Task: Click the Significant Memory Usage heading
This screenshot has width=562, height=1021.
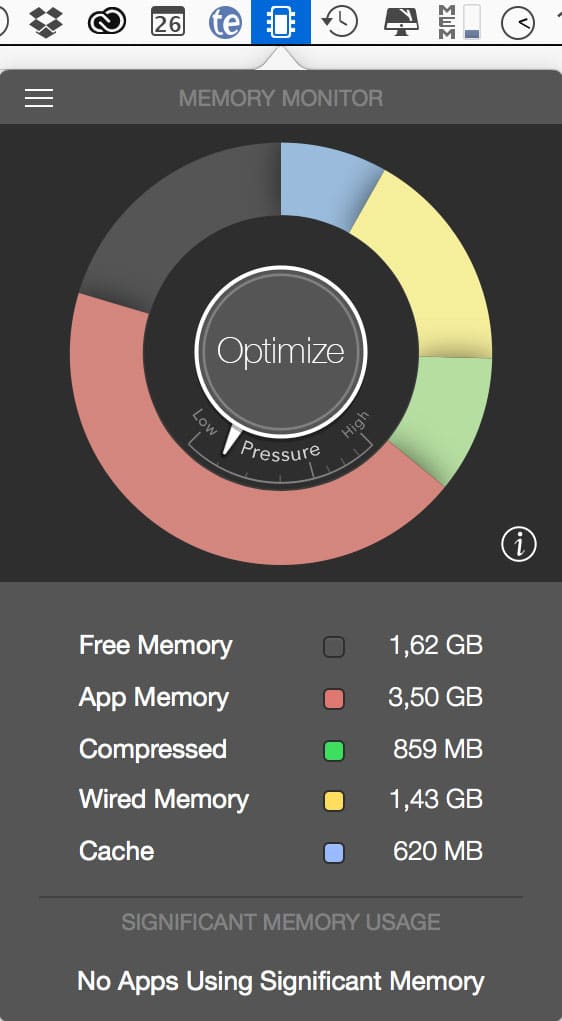Action: point(281,922)
